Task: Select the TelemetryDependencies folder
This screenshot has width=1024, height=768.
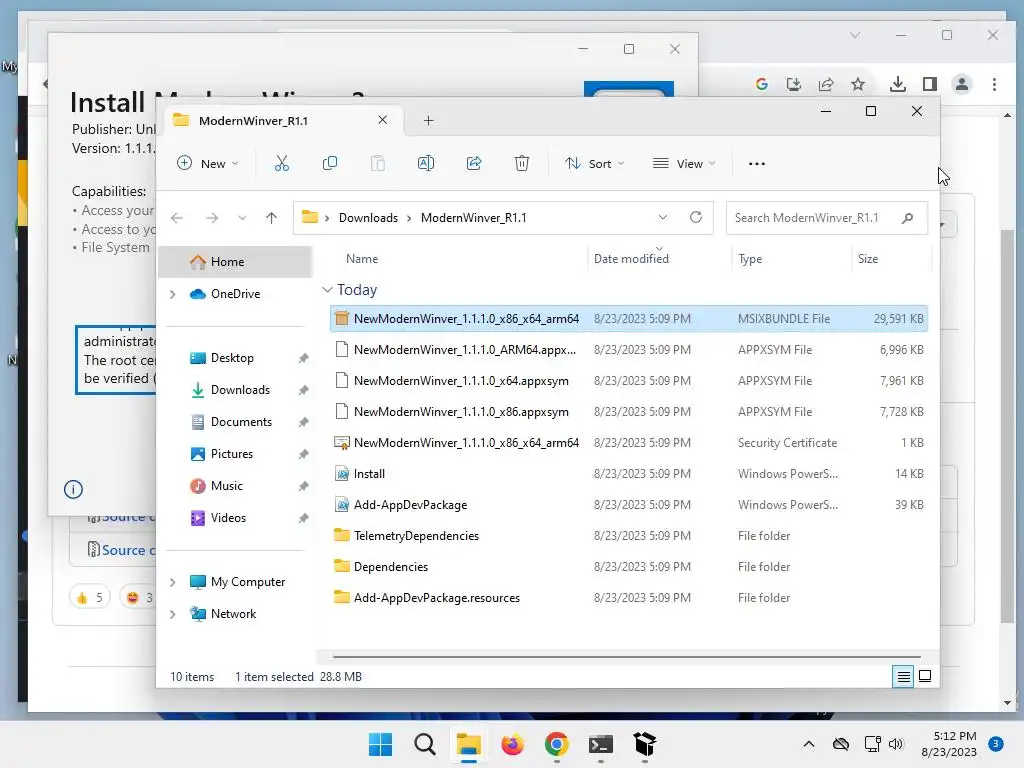Action: 628,536
